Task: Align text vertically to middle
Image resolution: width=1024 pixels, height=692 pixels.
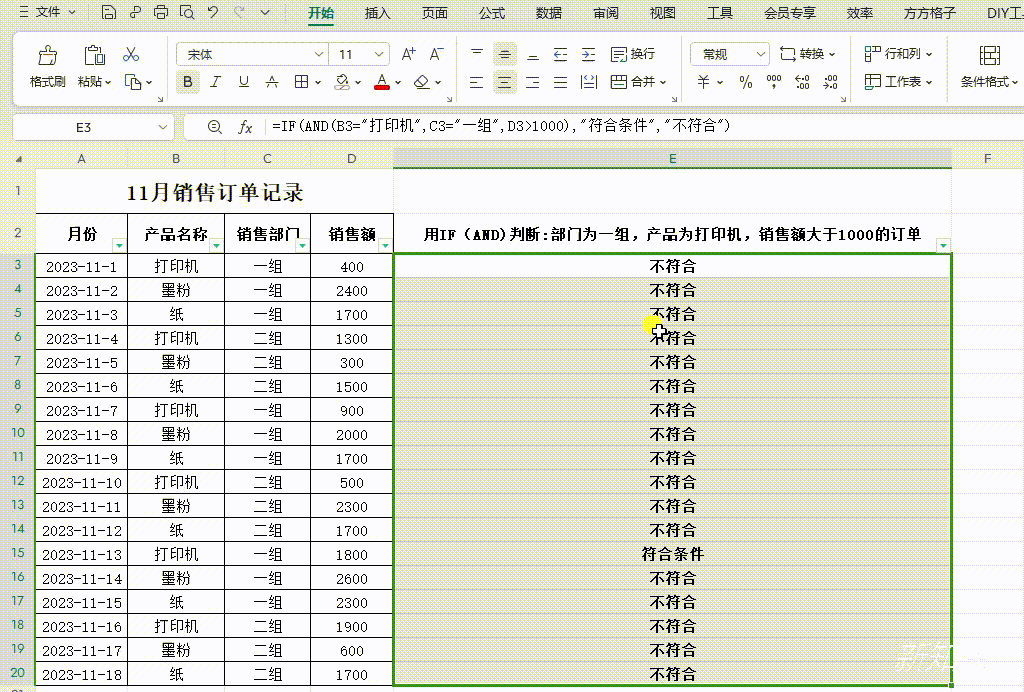Action: click(x=505, y=54)
